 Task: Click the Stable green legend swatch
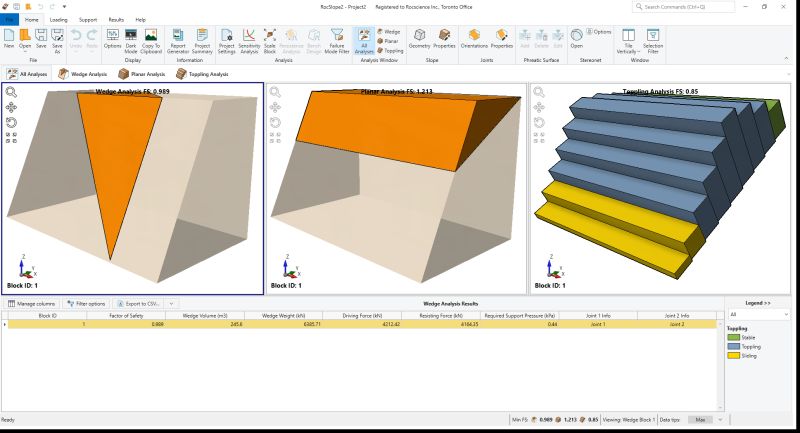[x=734, y=338]
